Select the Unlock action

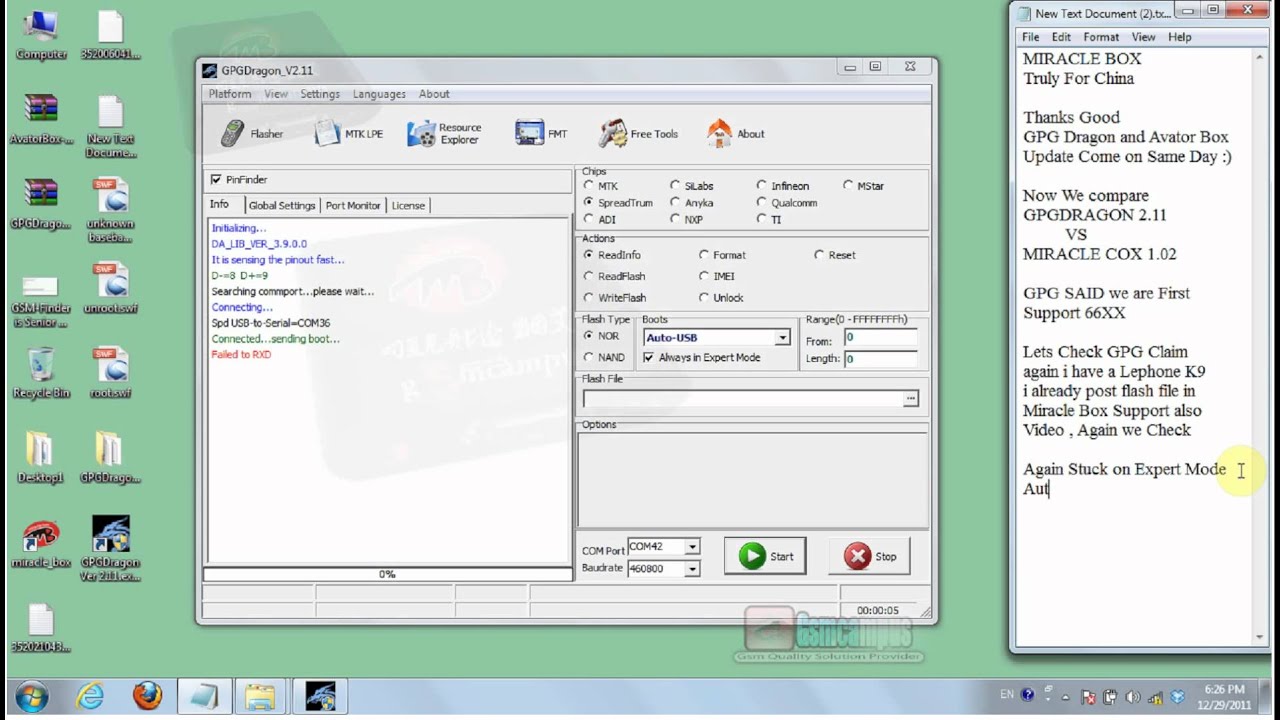click(x=704, y=298)
